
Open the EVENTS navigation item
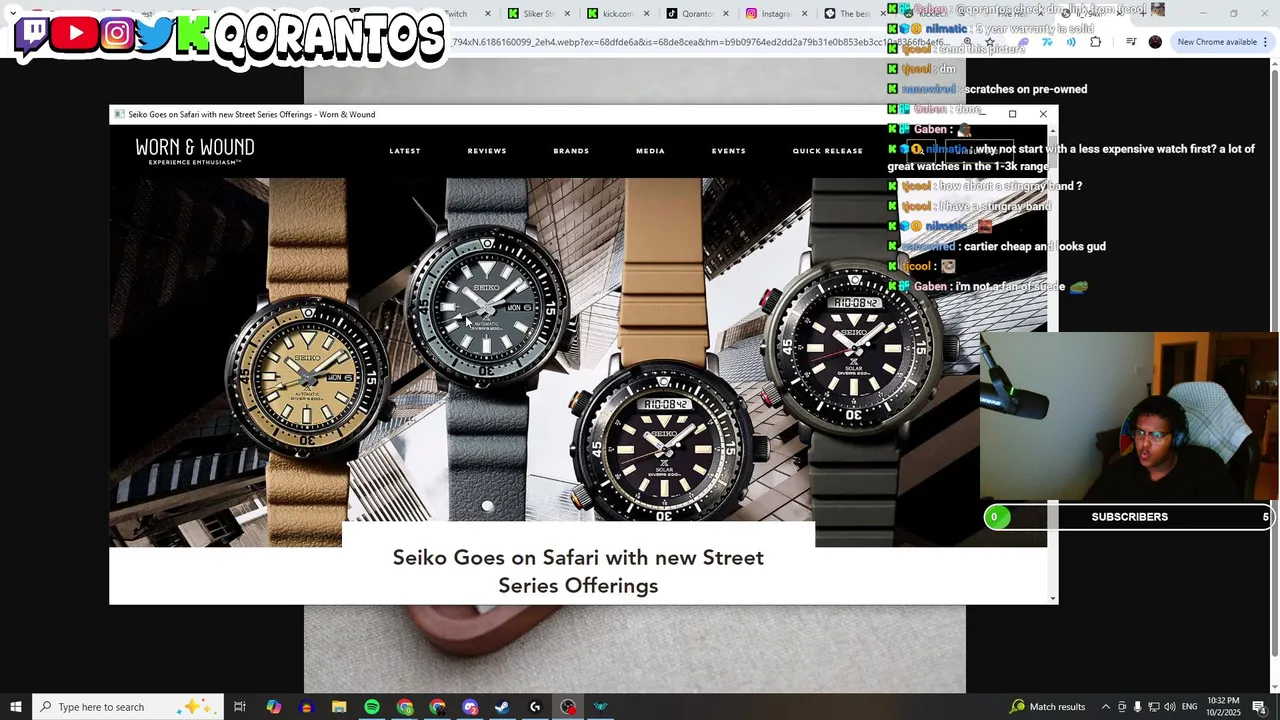[728, 151]
